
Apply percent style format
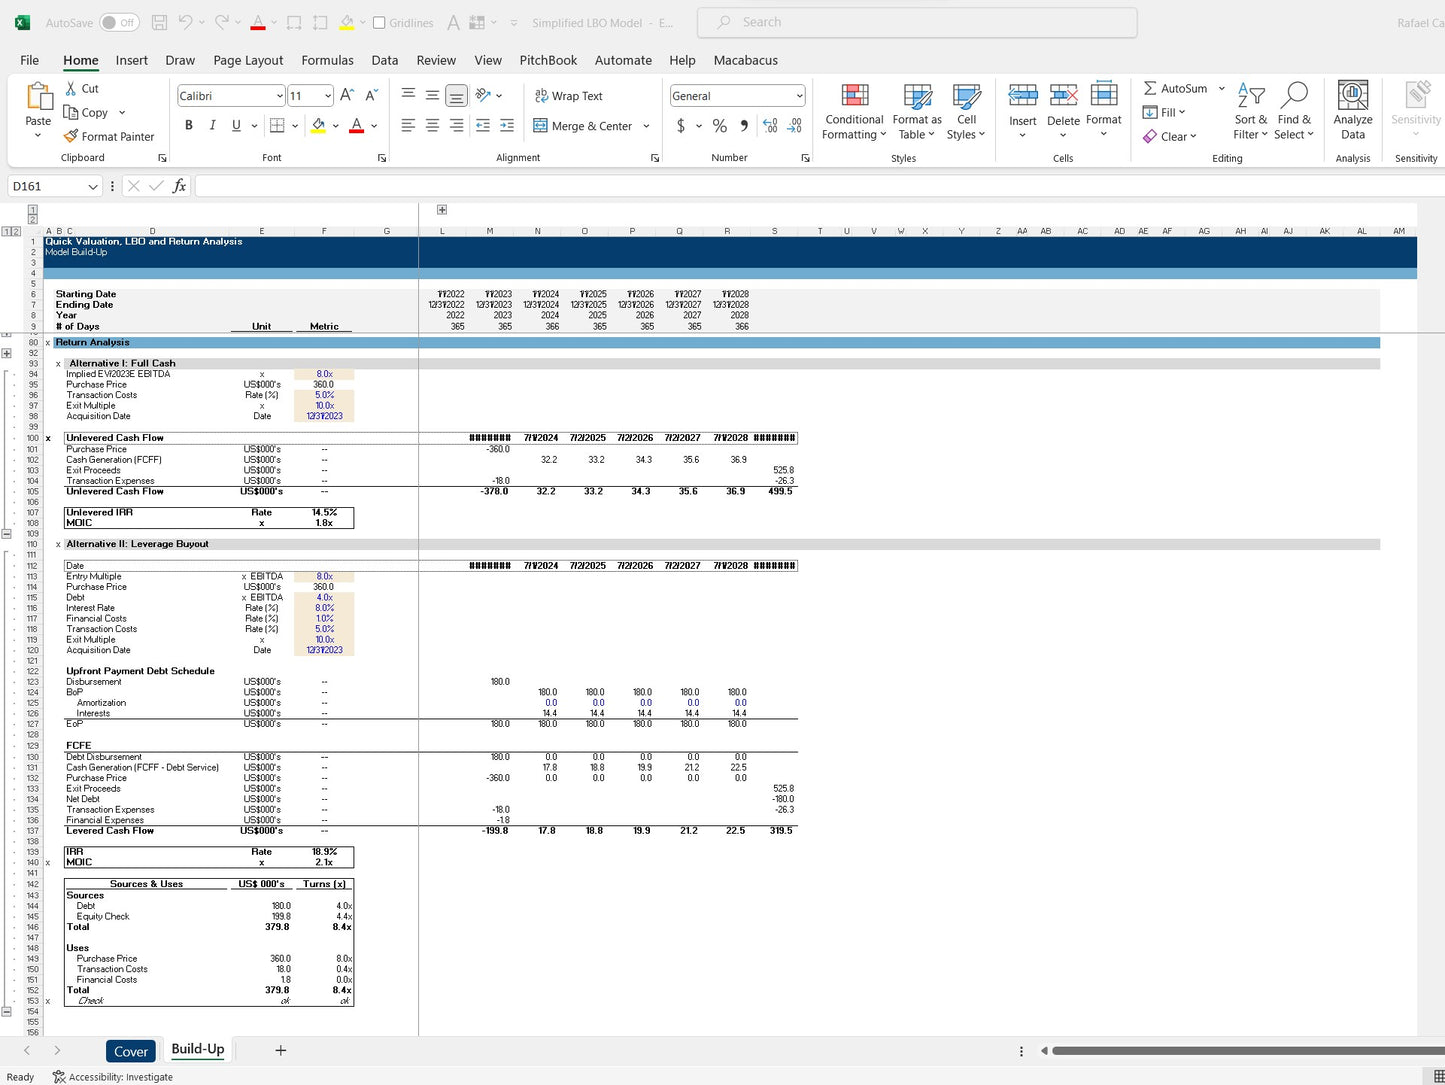pyautogui.click(x=719, y=126)
